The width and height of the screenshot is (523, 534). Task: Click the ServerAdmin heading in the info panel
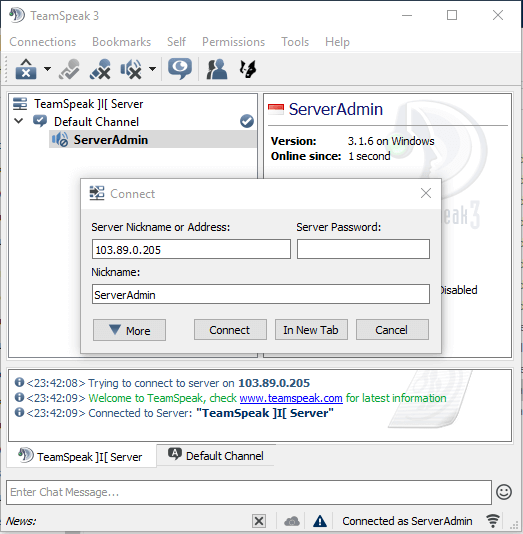tap(336, 109)
